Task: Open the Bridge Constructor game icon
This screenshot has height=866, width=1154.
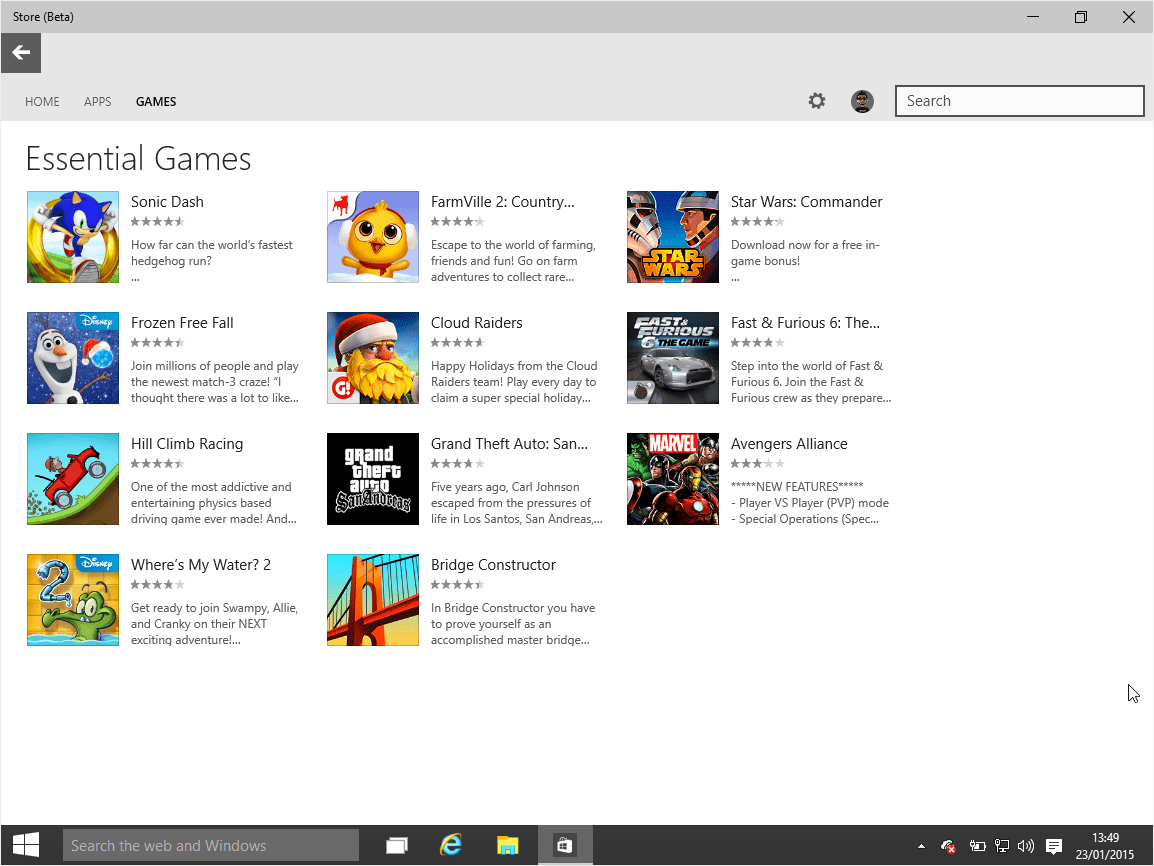Action: 373,600
